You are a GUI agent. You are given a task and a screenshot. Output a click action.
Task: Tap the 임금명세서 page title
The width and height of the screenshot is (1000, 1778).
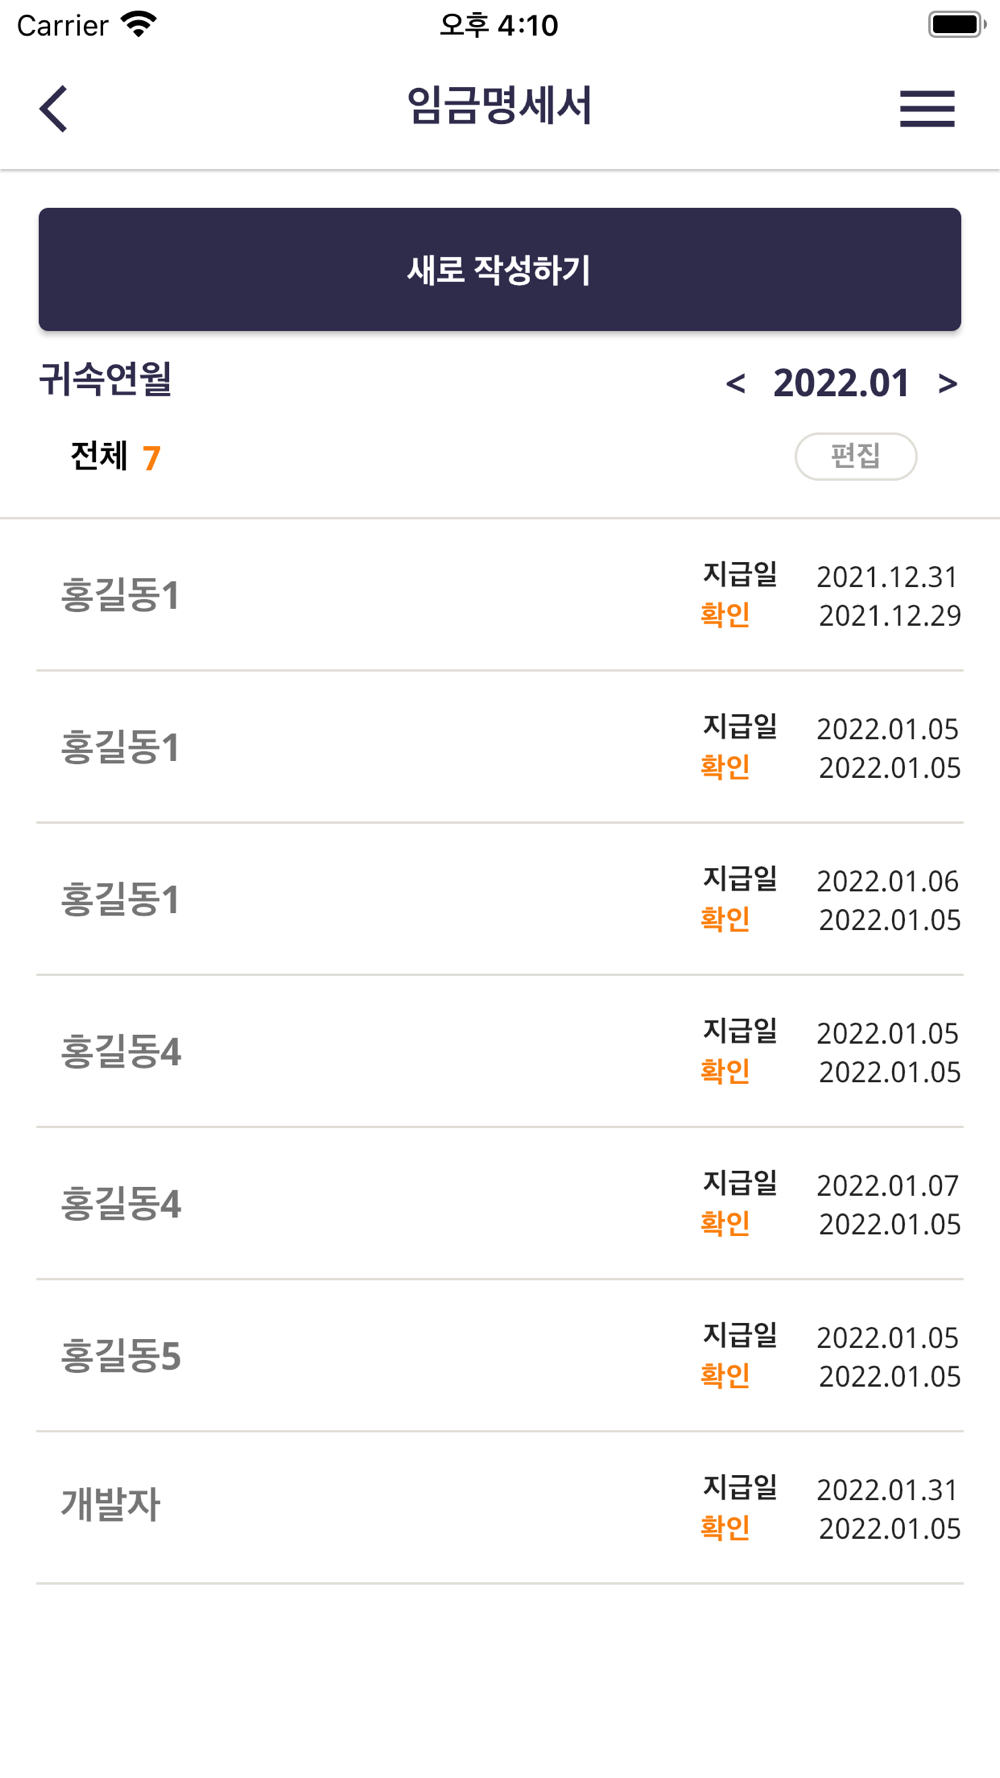click(499, 106)
